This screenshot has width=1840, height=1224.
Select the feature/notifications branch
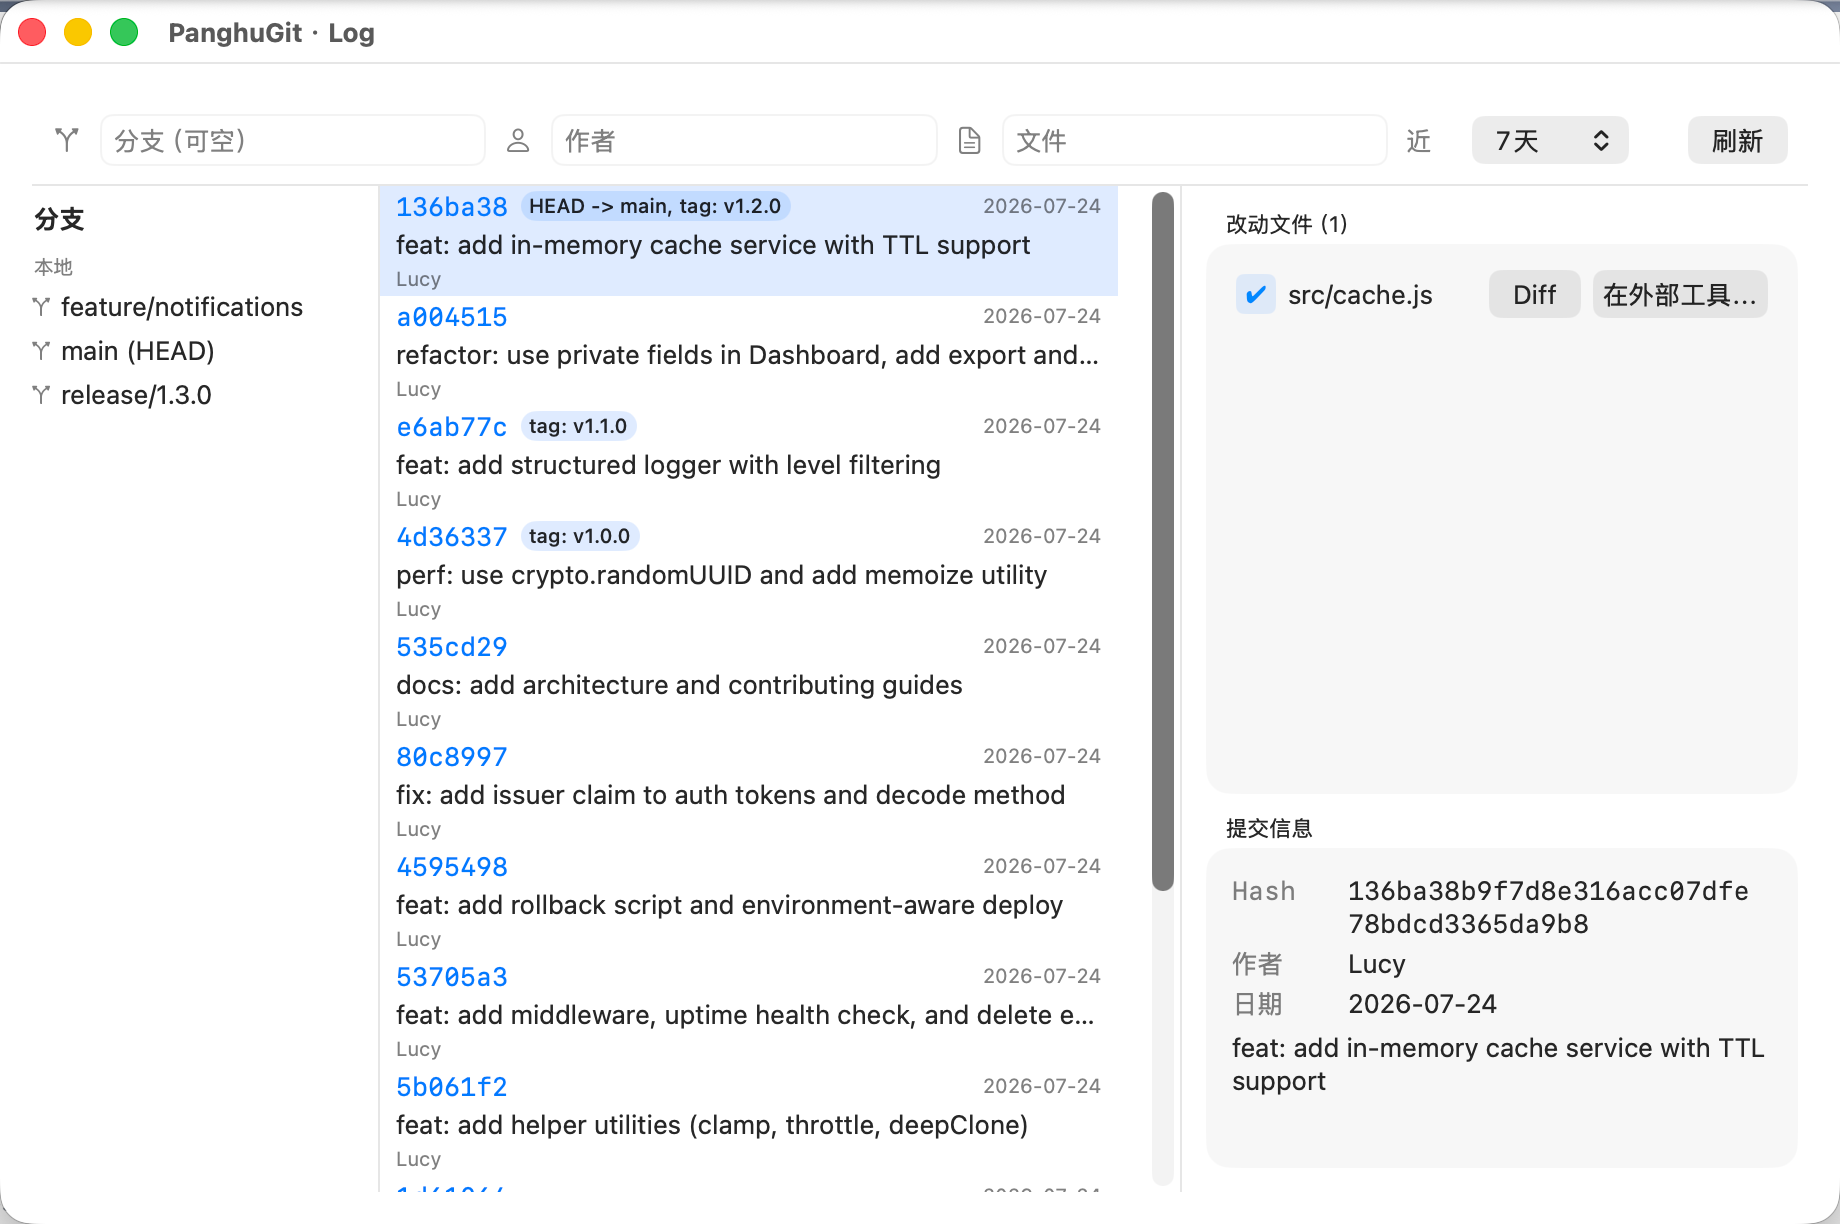(x=182, y=307)
